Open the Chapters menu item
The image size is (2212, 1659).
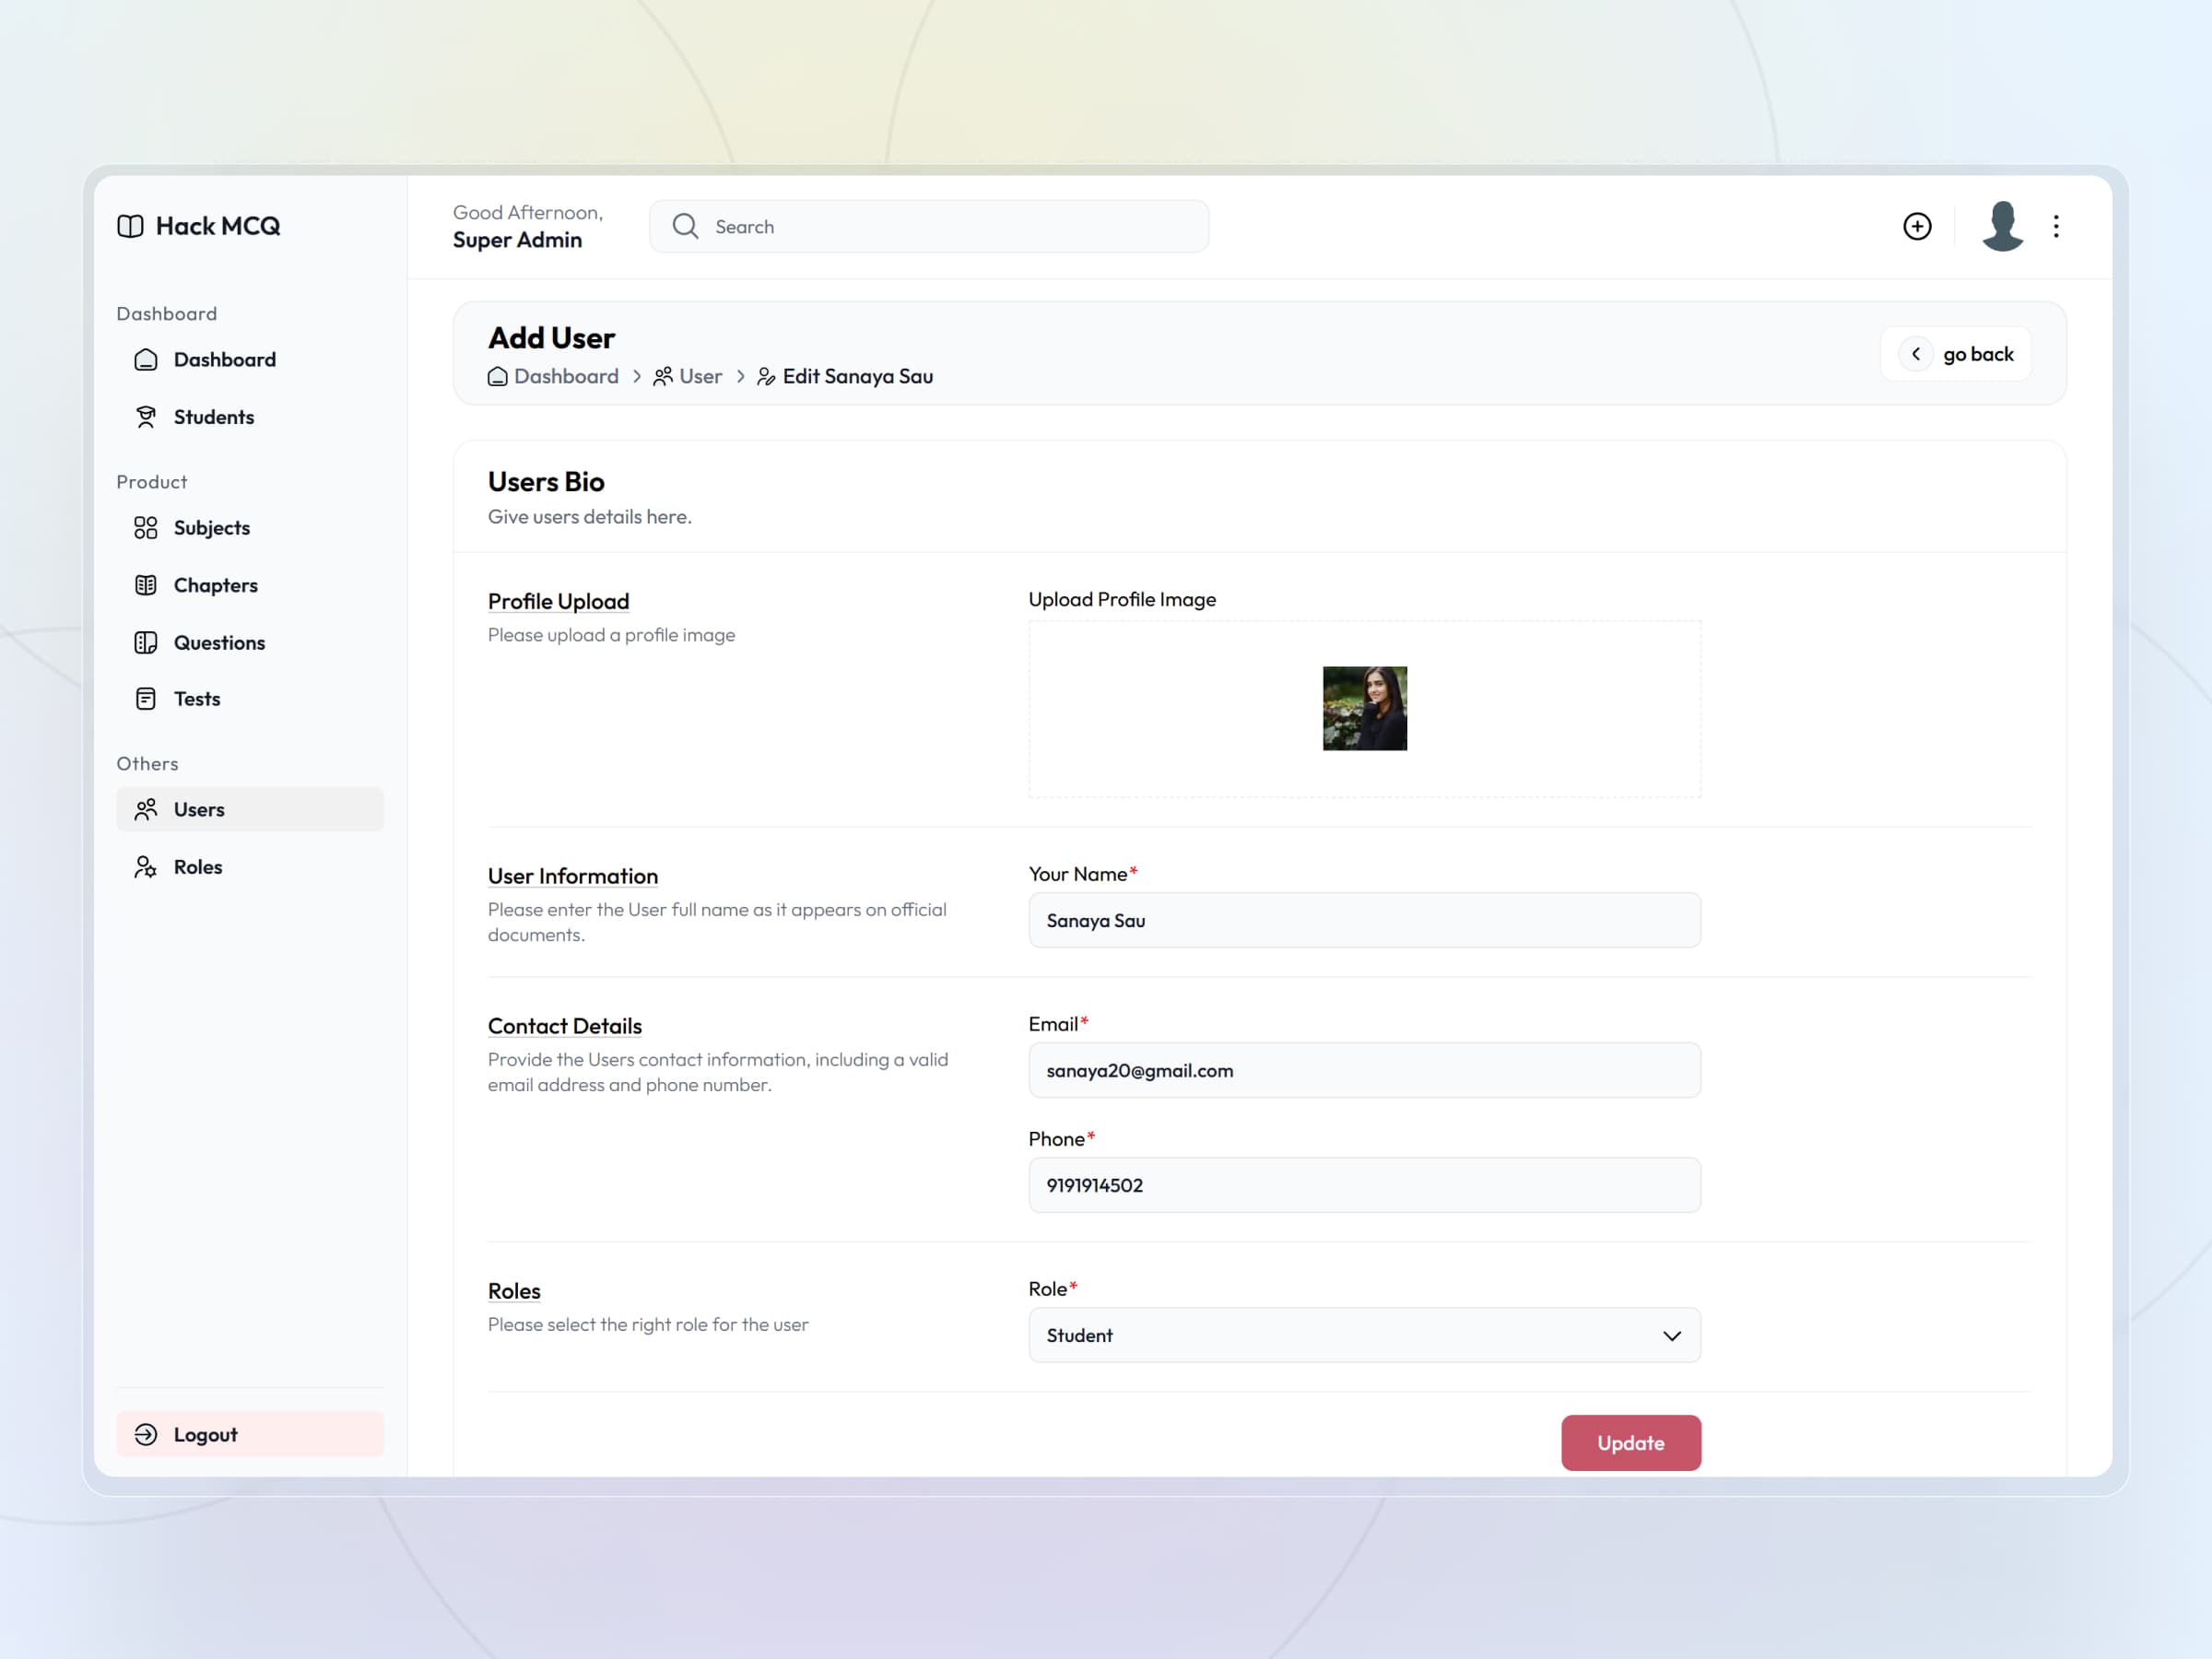215,585
